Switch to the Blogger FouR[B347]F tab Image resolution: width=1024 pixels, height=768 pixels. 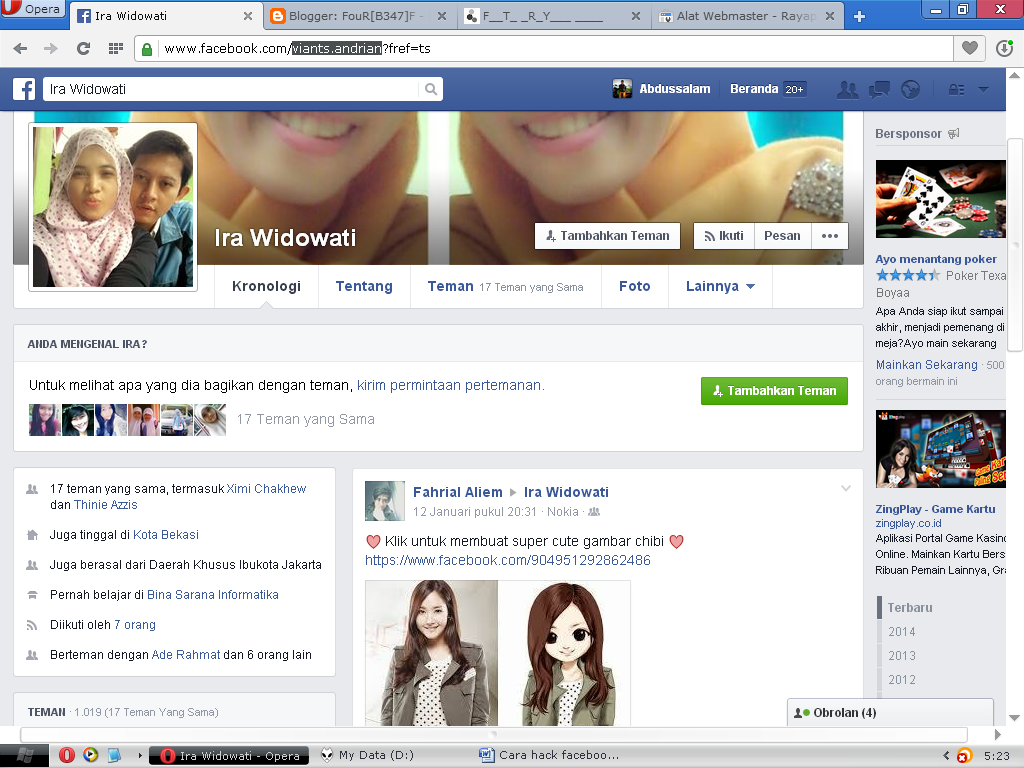tap(358, 16)
